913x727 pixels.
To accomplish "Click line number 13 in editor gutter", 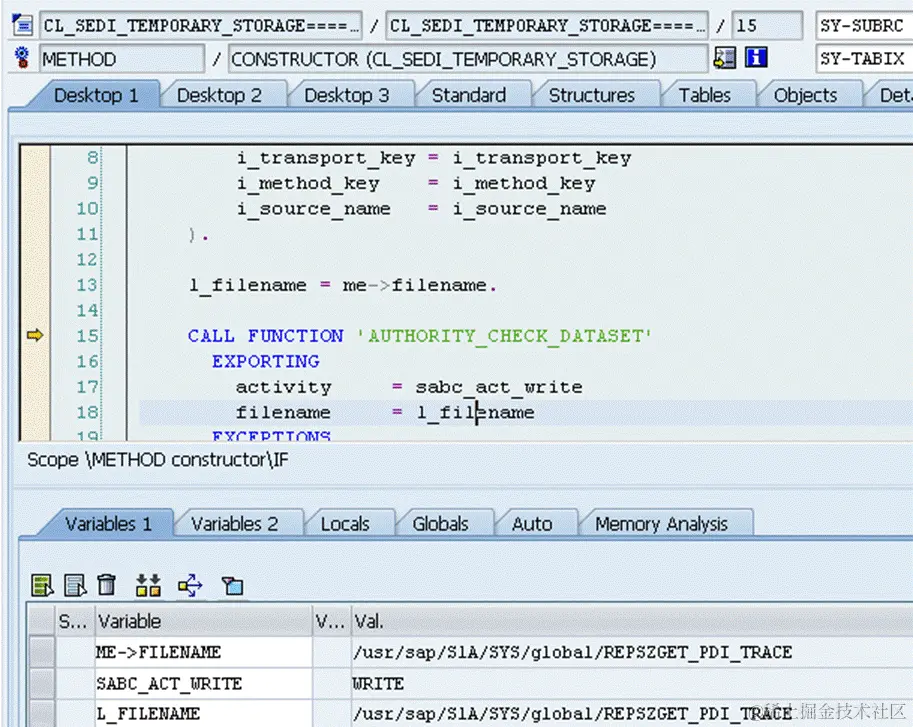I will click(x=87, y=285).
